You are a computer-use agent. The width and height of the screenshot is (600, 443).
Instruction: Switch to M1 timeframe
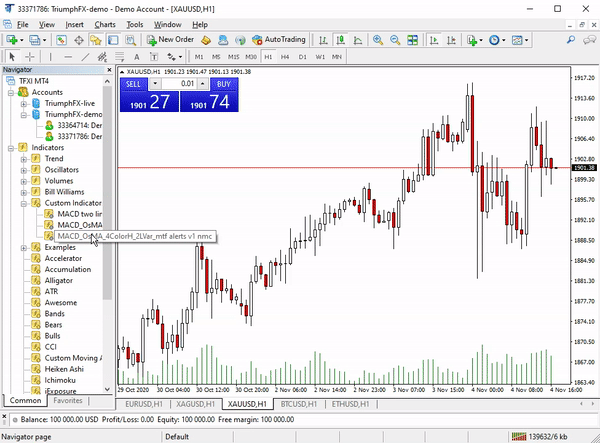coord(199,57)
